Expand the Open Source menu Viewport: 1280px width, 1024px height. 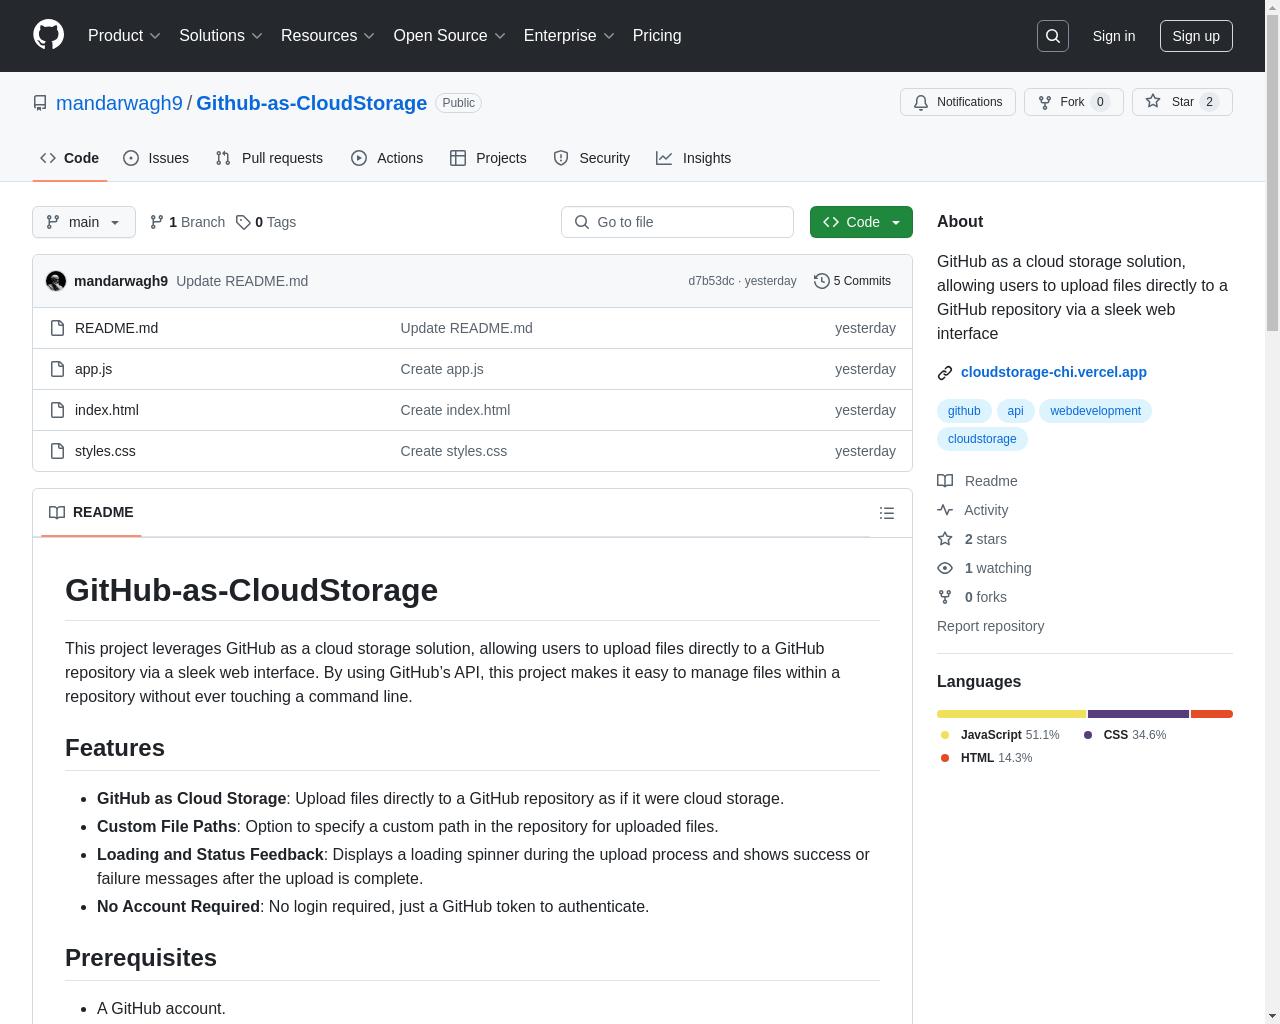click(450, 35)
